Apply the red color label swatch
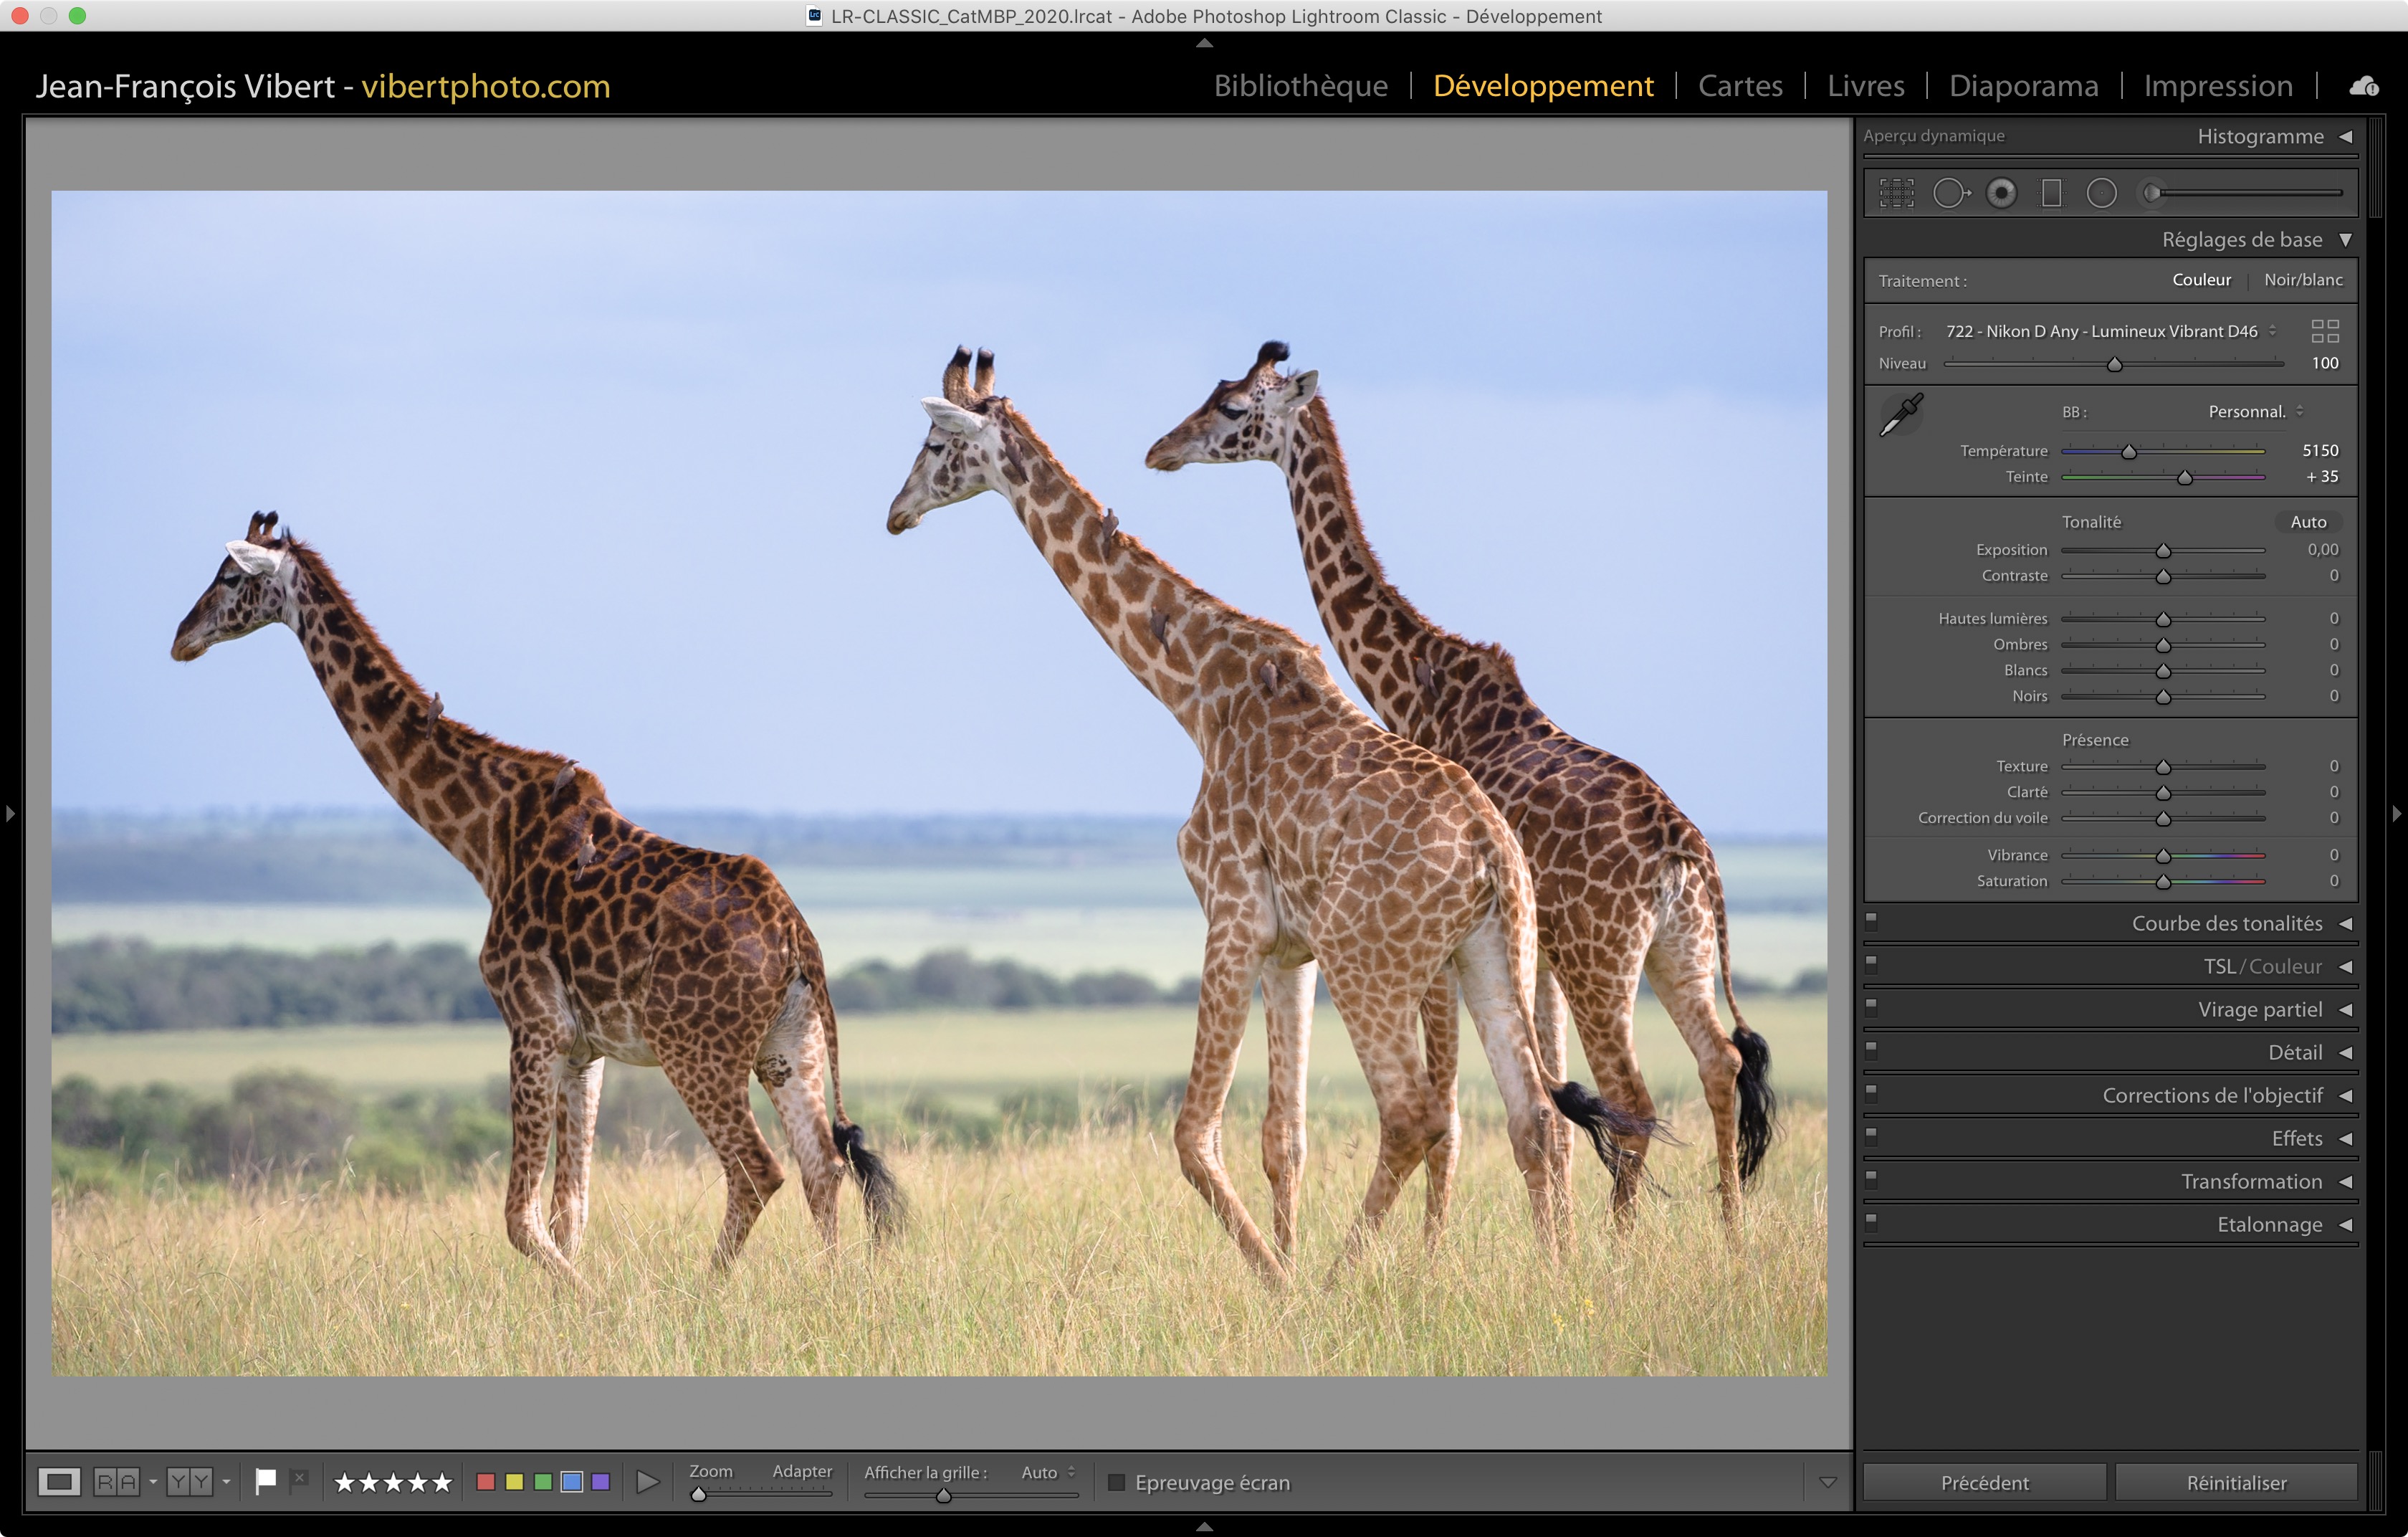Viewport: 2408px width, 1537px height. click(486, 1482)
